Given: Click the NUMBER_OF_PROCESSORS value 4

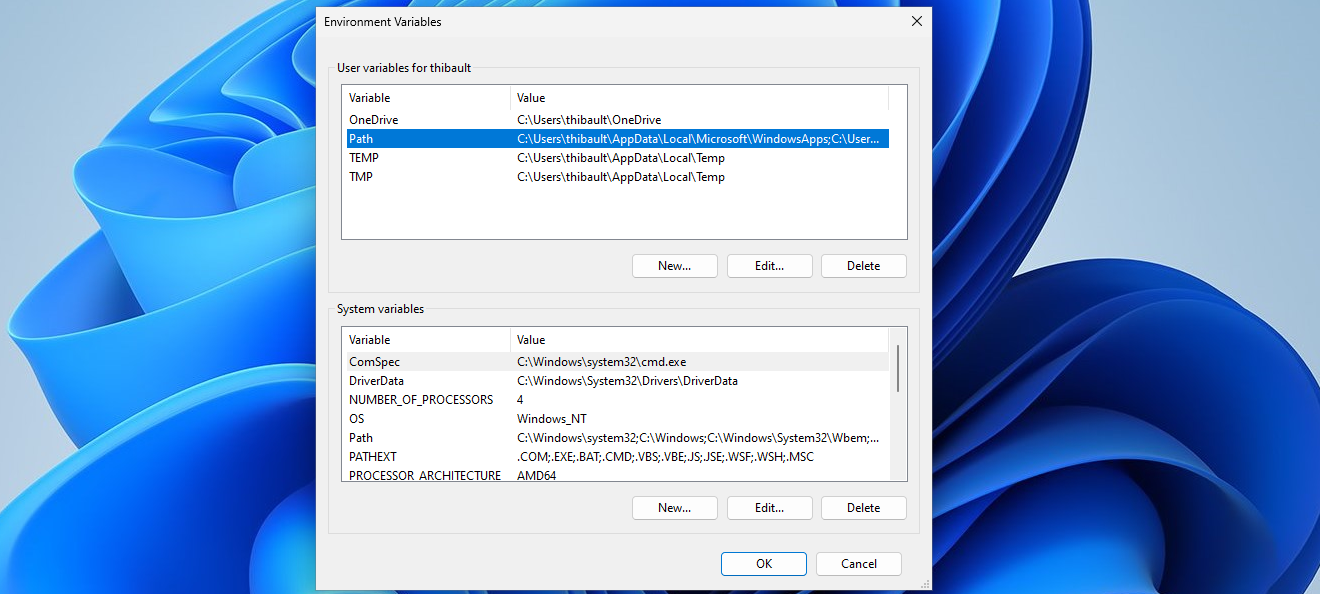Looking at the screenshot, I should click(520, 400).
